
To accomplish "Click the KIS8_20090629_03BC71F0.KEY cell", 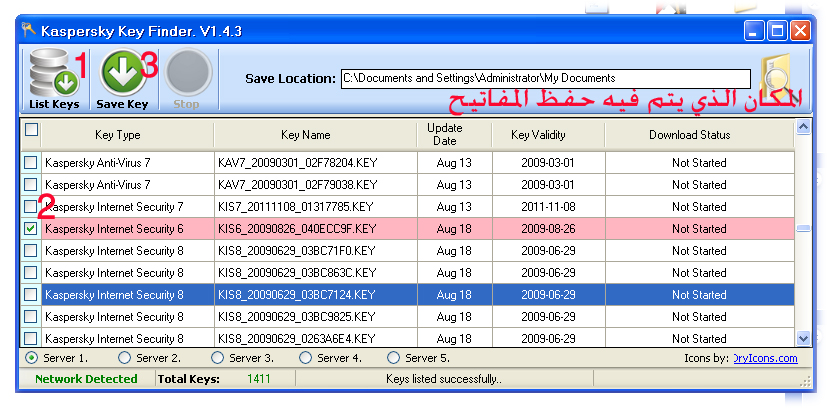I will click(x=315, y=251).
